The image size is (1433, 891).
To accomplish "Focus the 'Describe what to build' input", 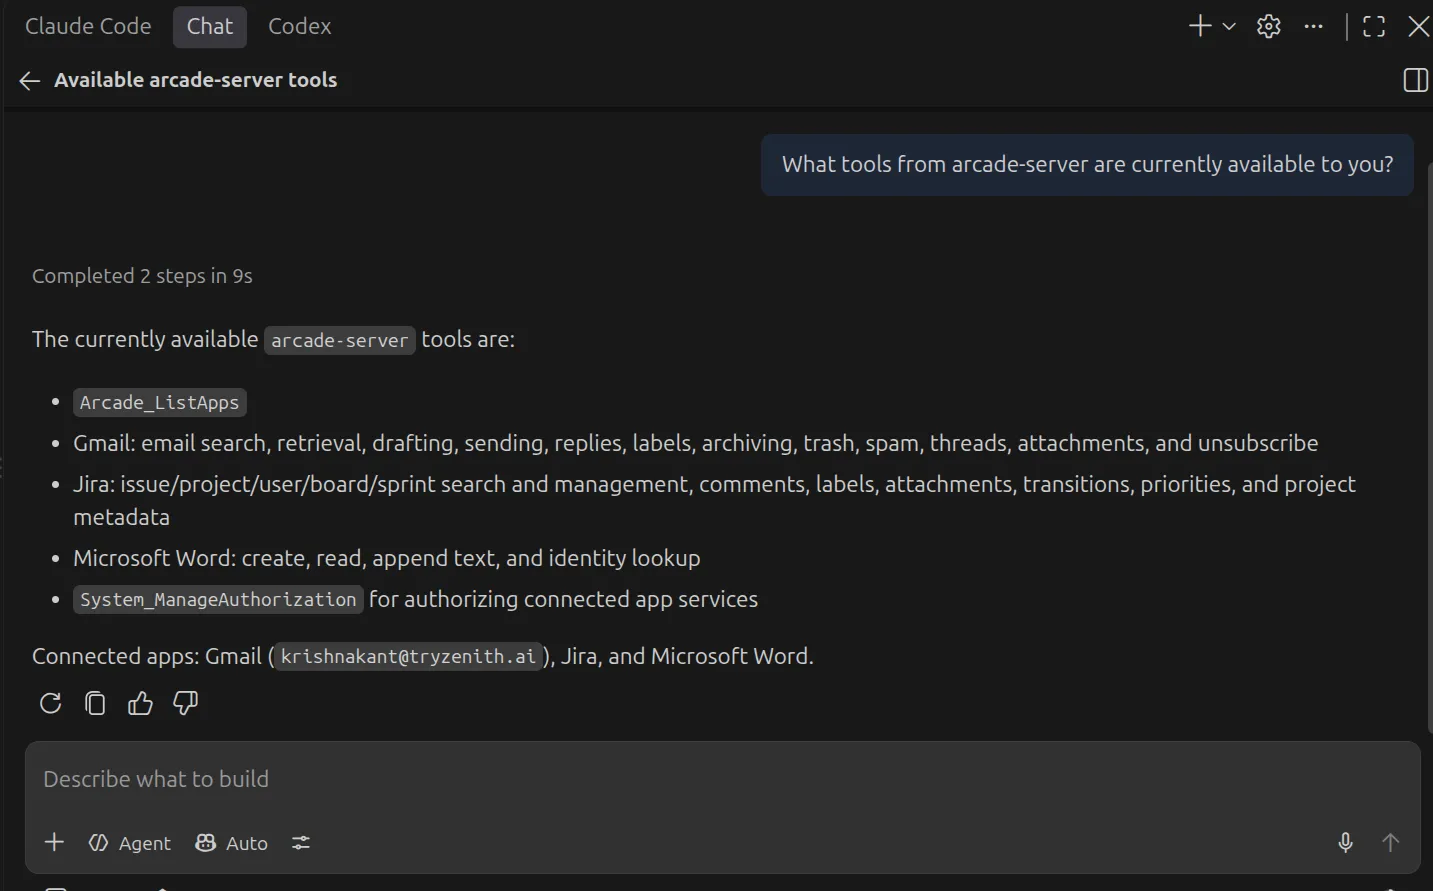I will click(x=722, y=780).
